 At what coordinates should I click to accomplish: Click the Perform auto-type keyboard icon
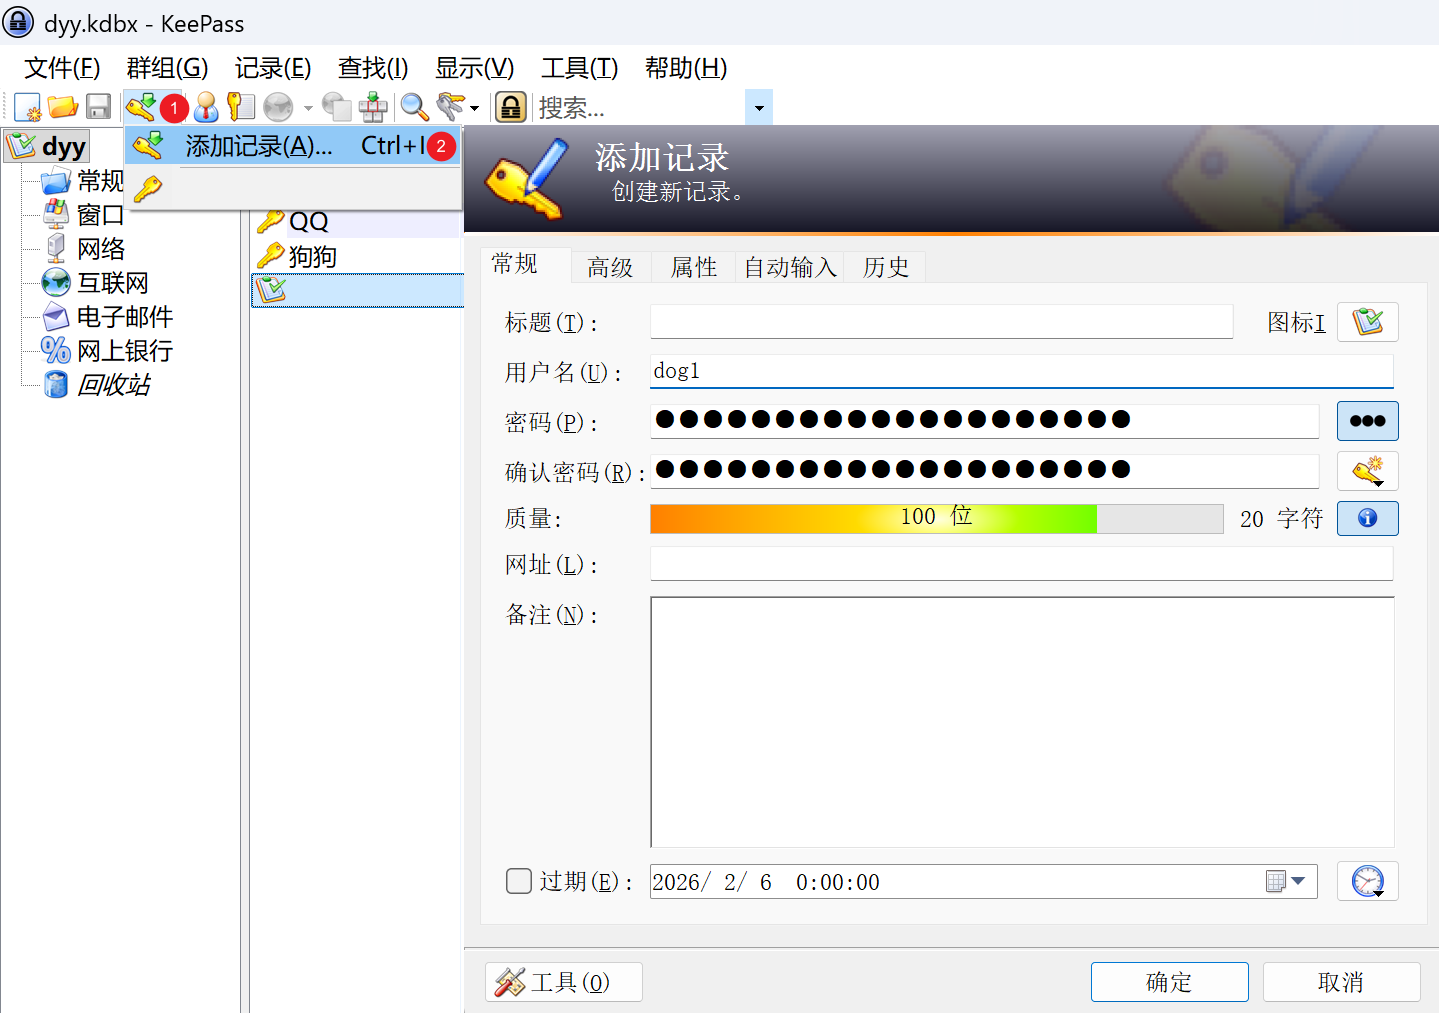[x=373, y=107]
